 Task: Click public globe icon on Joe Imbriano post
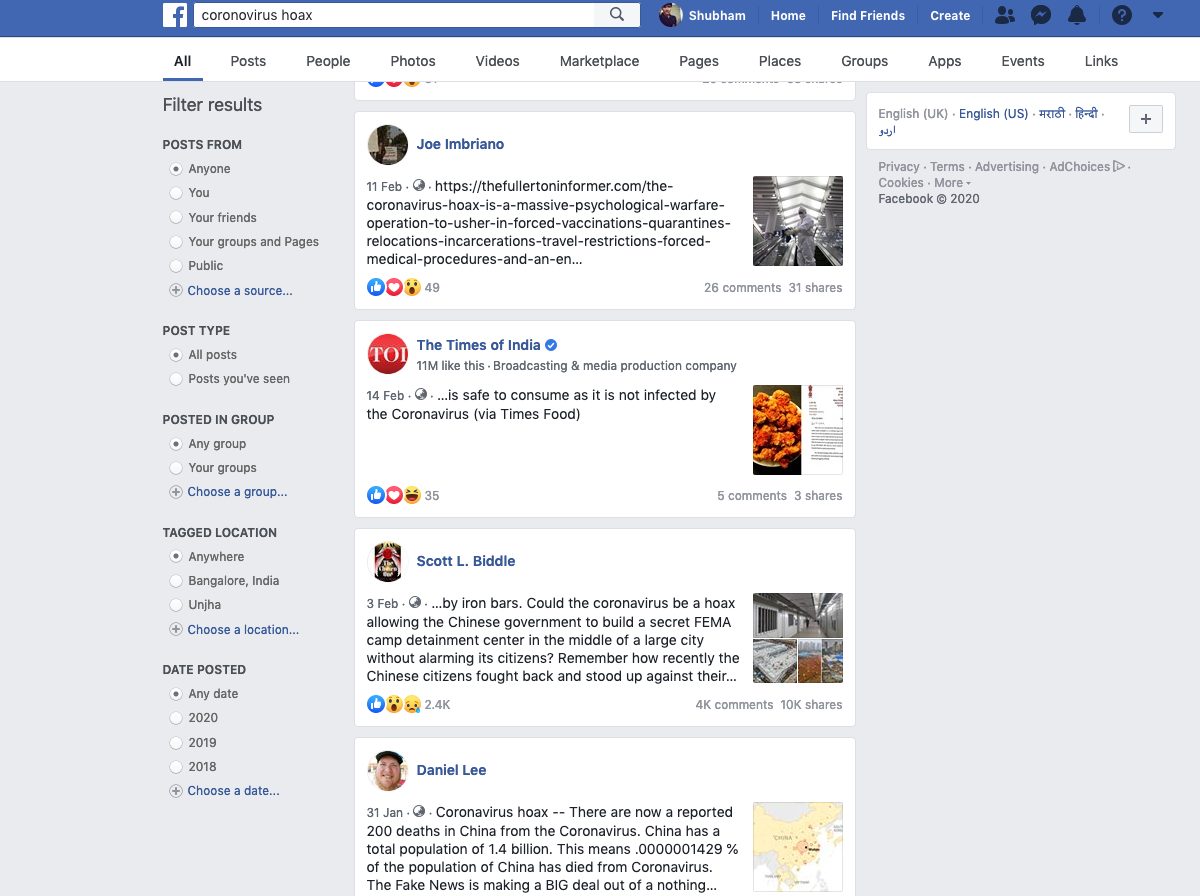click(x=419, y=186)
